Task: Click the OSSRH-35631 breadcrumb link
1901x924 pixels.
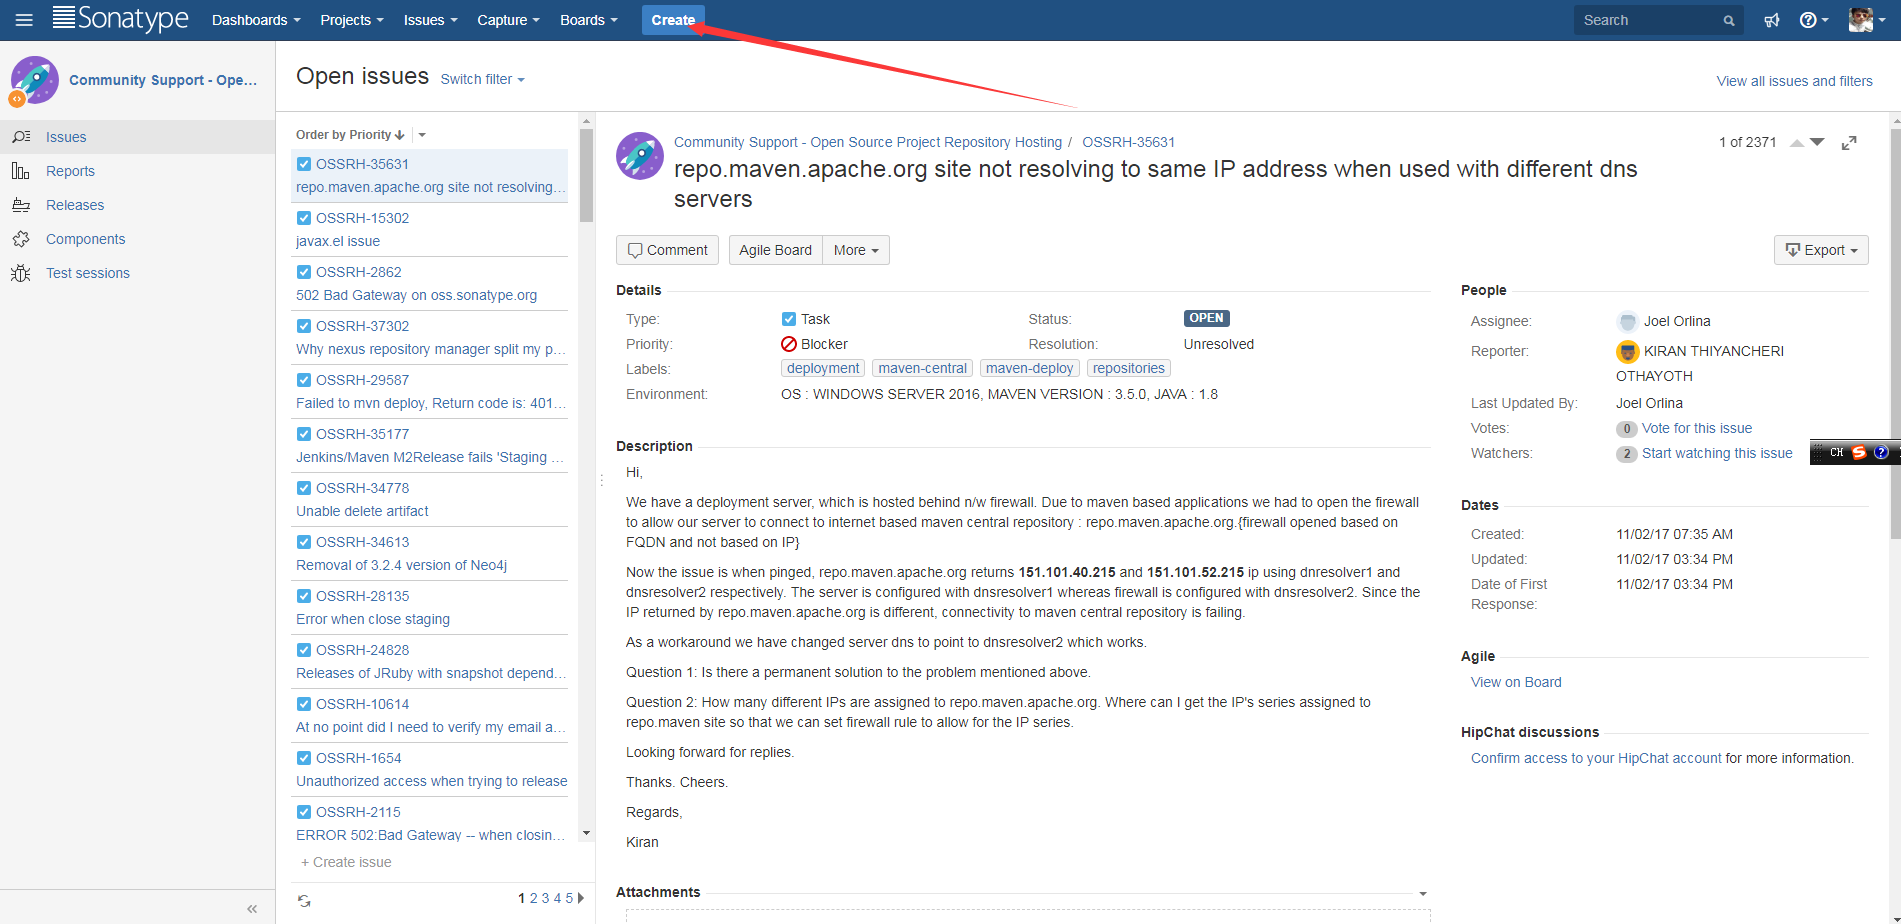Action: point(1128,142)
